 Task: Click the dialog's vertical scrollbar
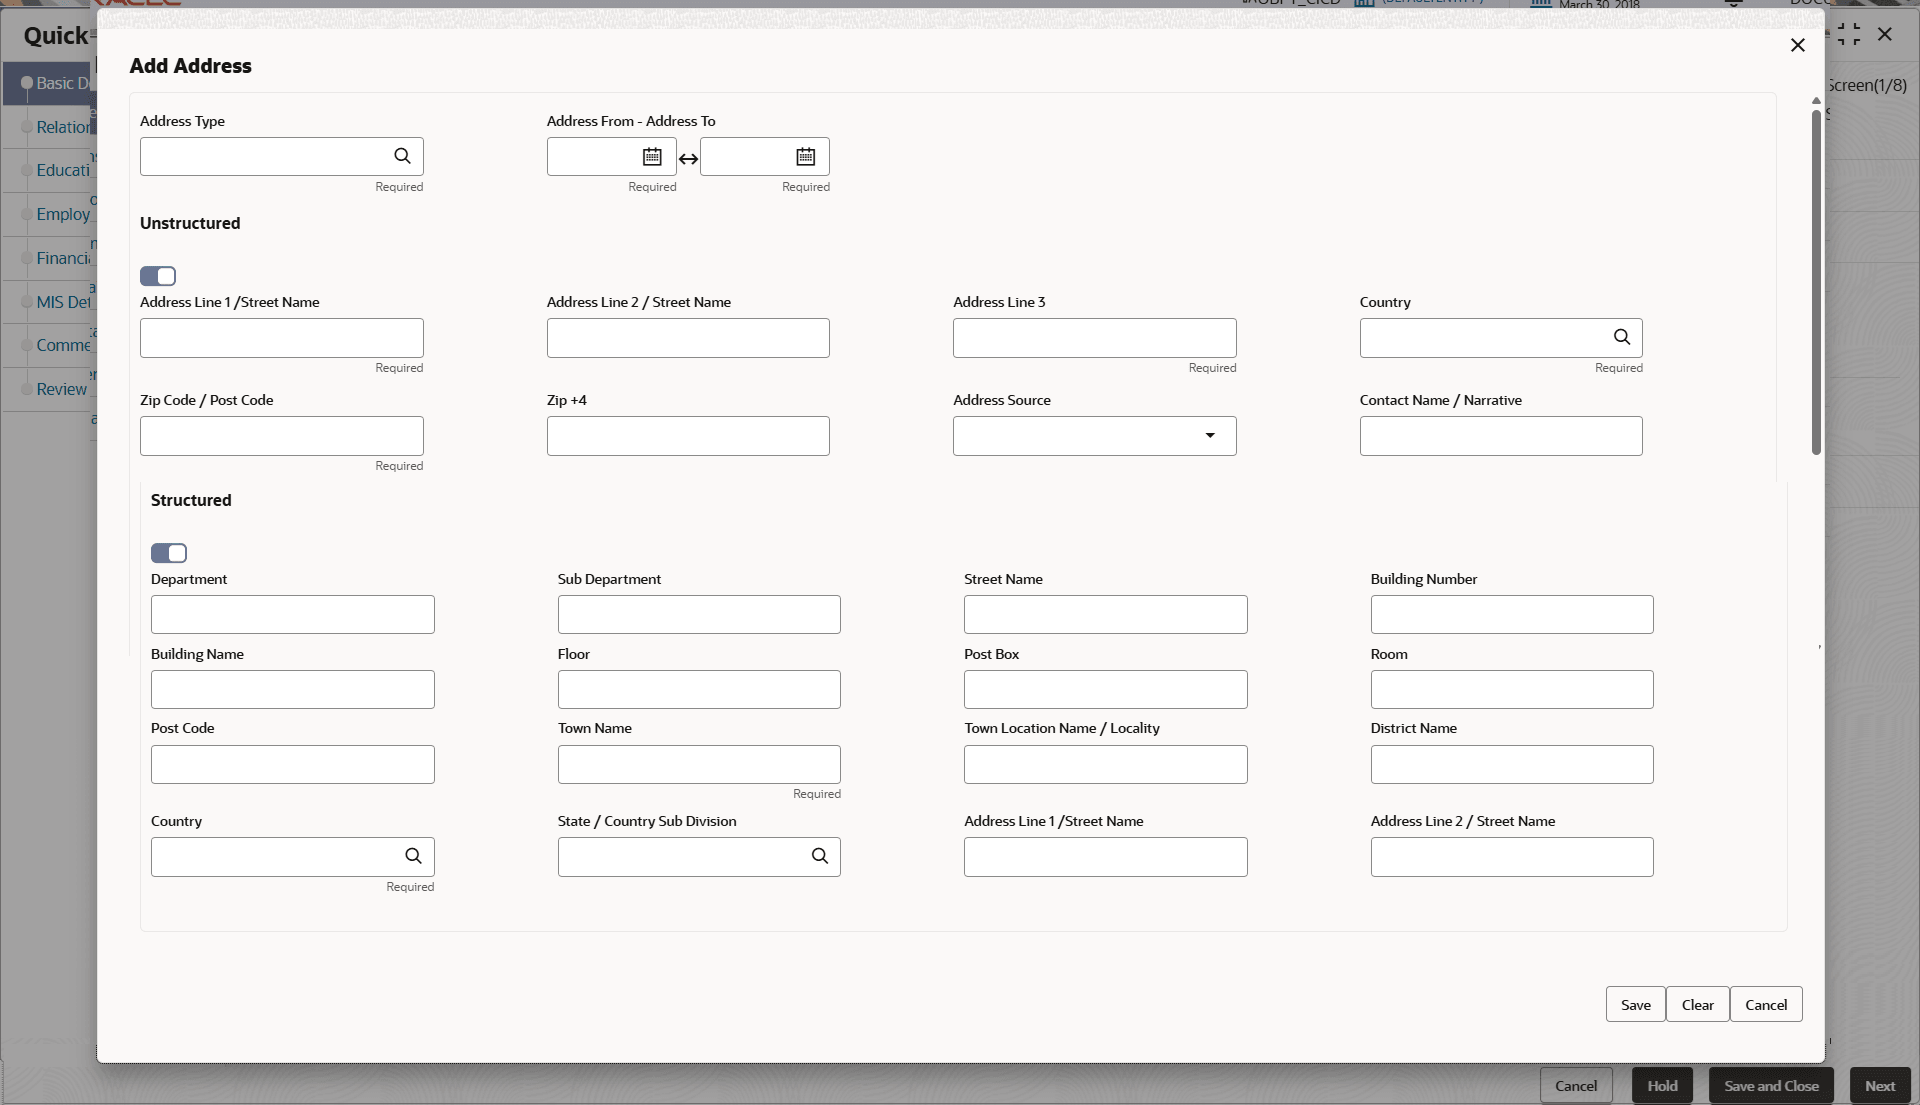coord(1816,280)
